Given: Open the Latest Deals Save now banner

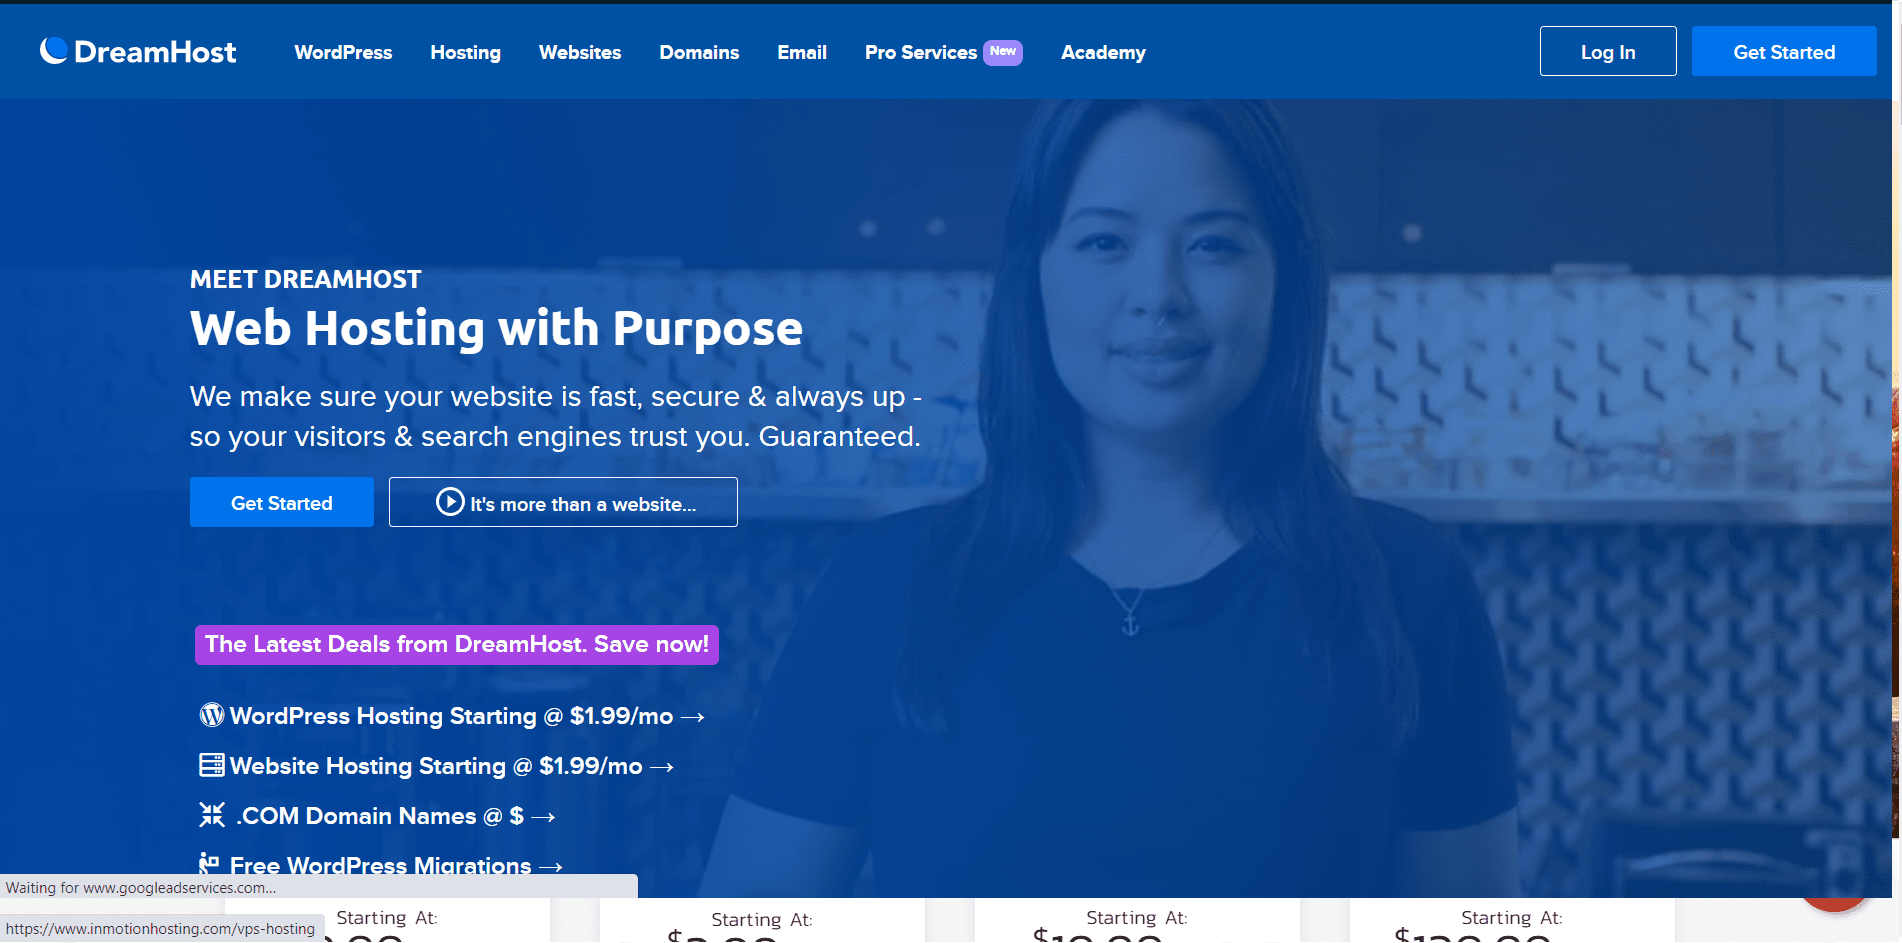Looking at the screenshot, I should pyautogui.click(x=456, y=644).
